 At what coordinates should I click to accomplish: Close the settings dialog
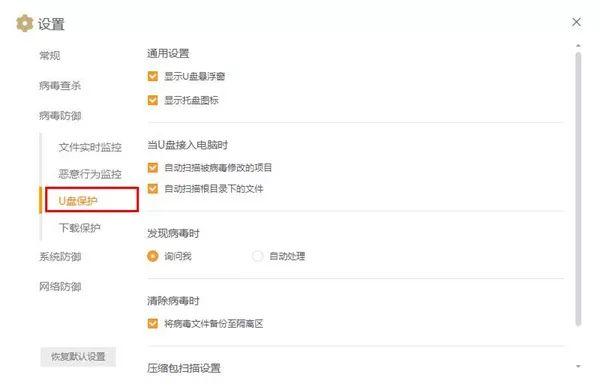pyautogui.click(x=576, y=22)
